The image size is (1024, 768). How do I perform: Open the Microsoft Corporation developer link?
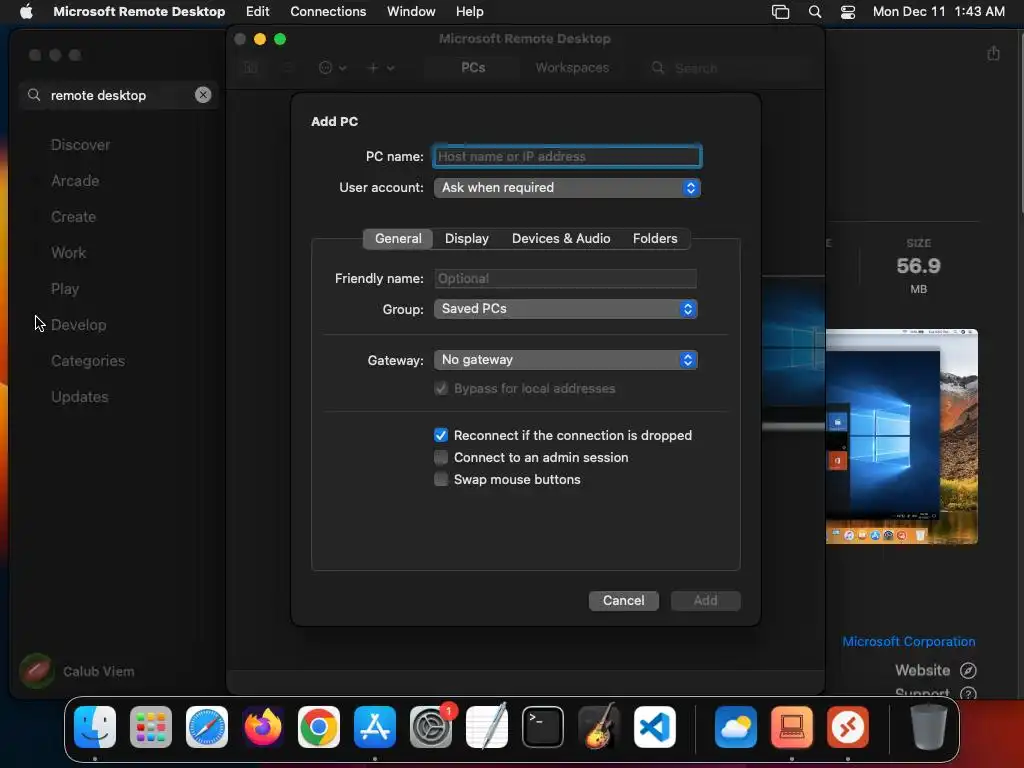tap(908, 641)
